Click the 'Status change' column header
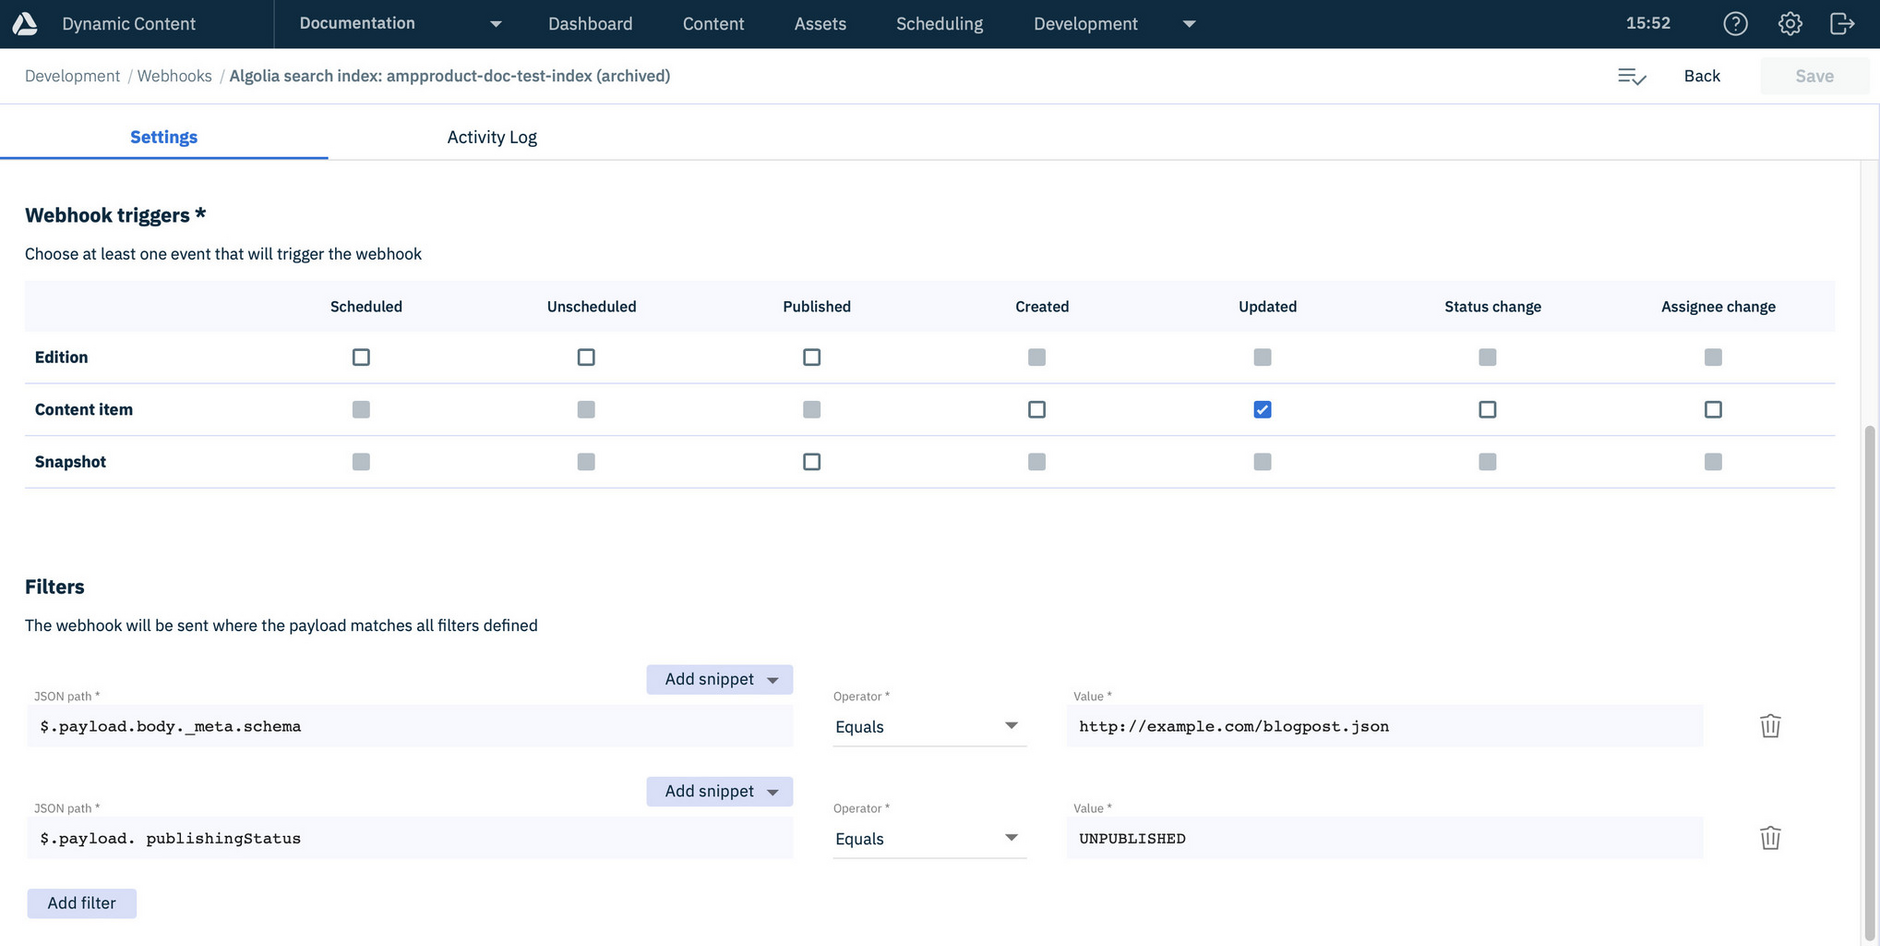Screen dimensions: 1880x946 point(1492,306)
